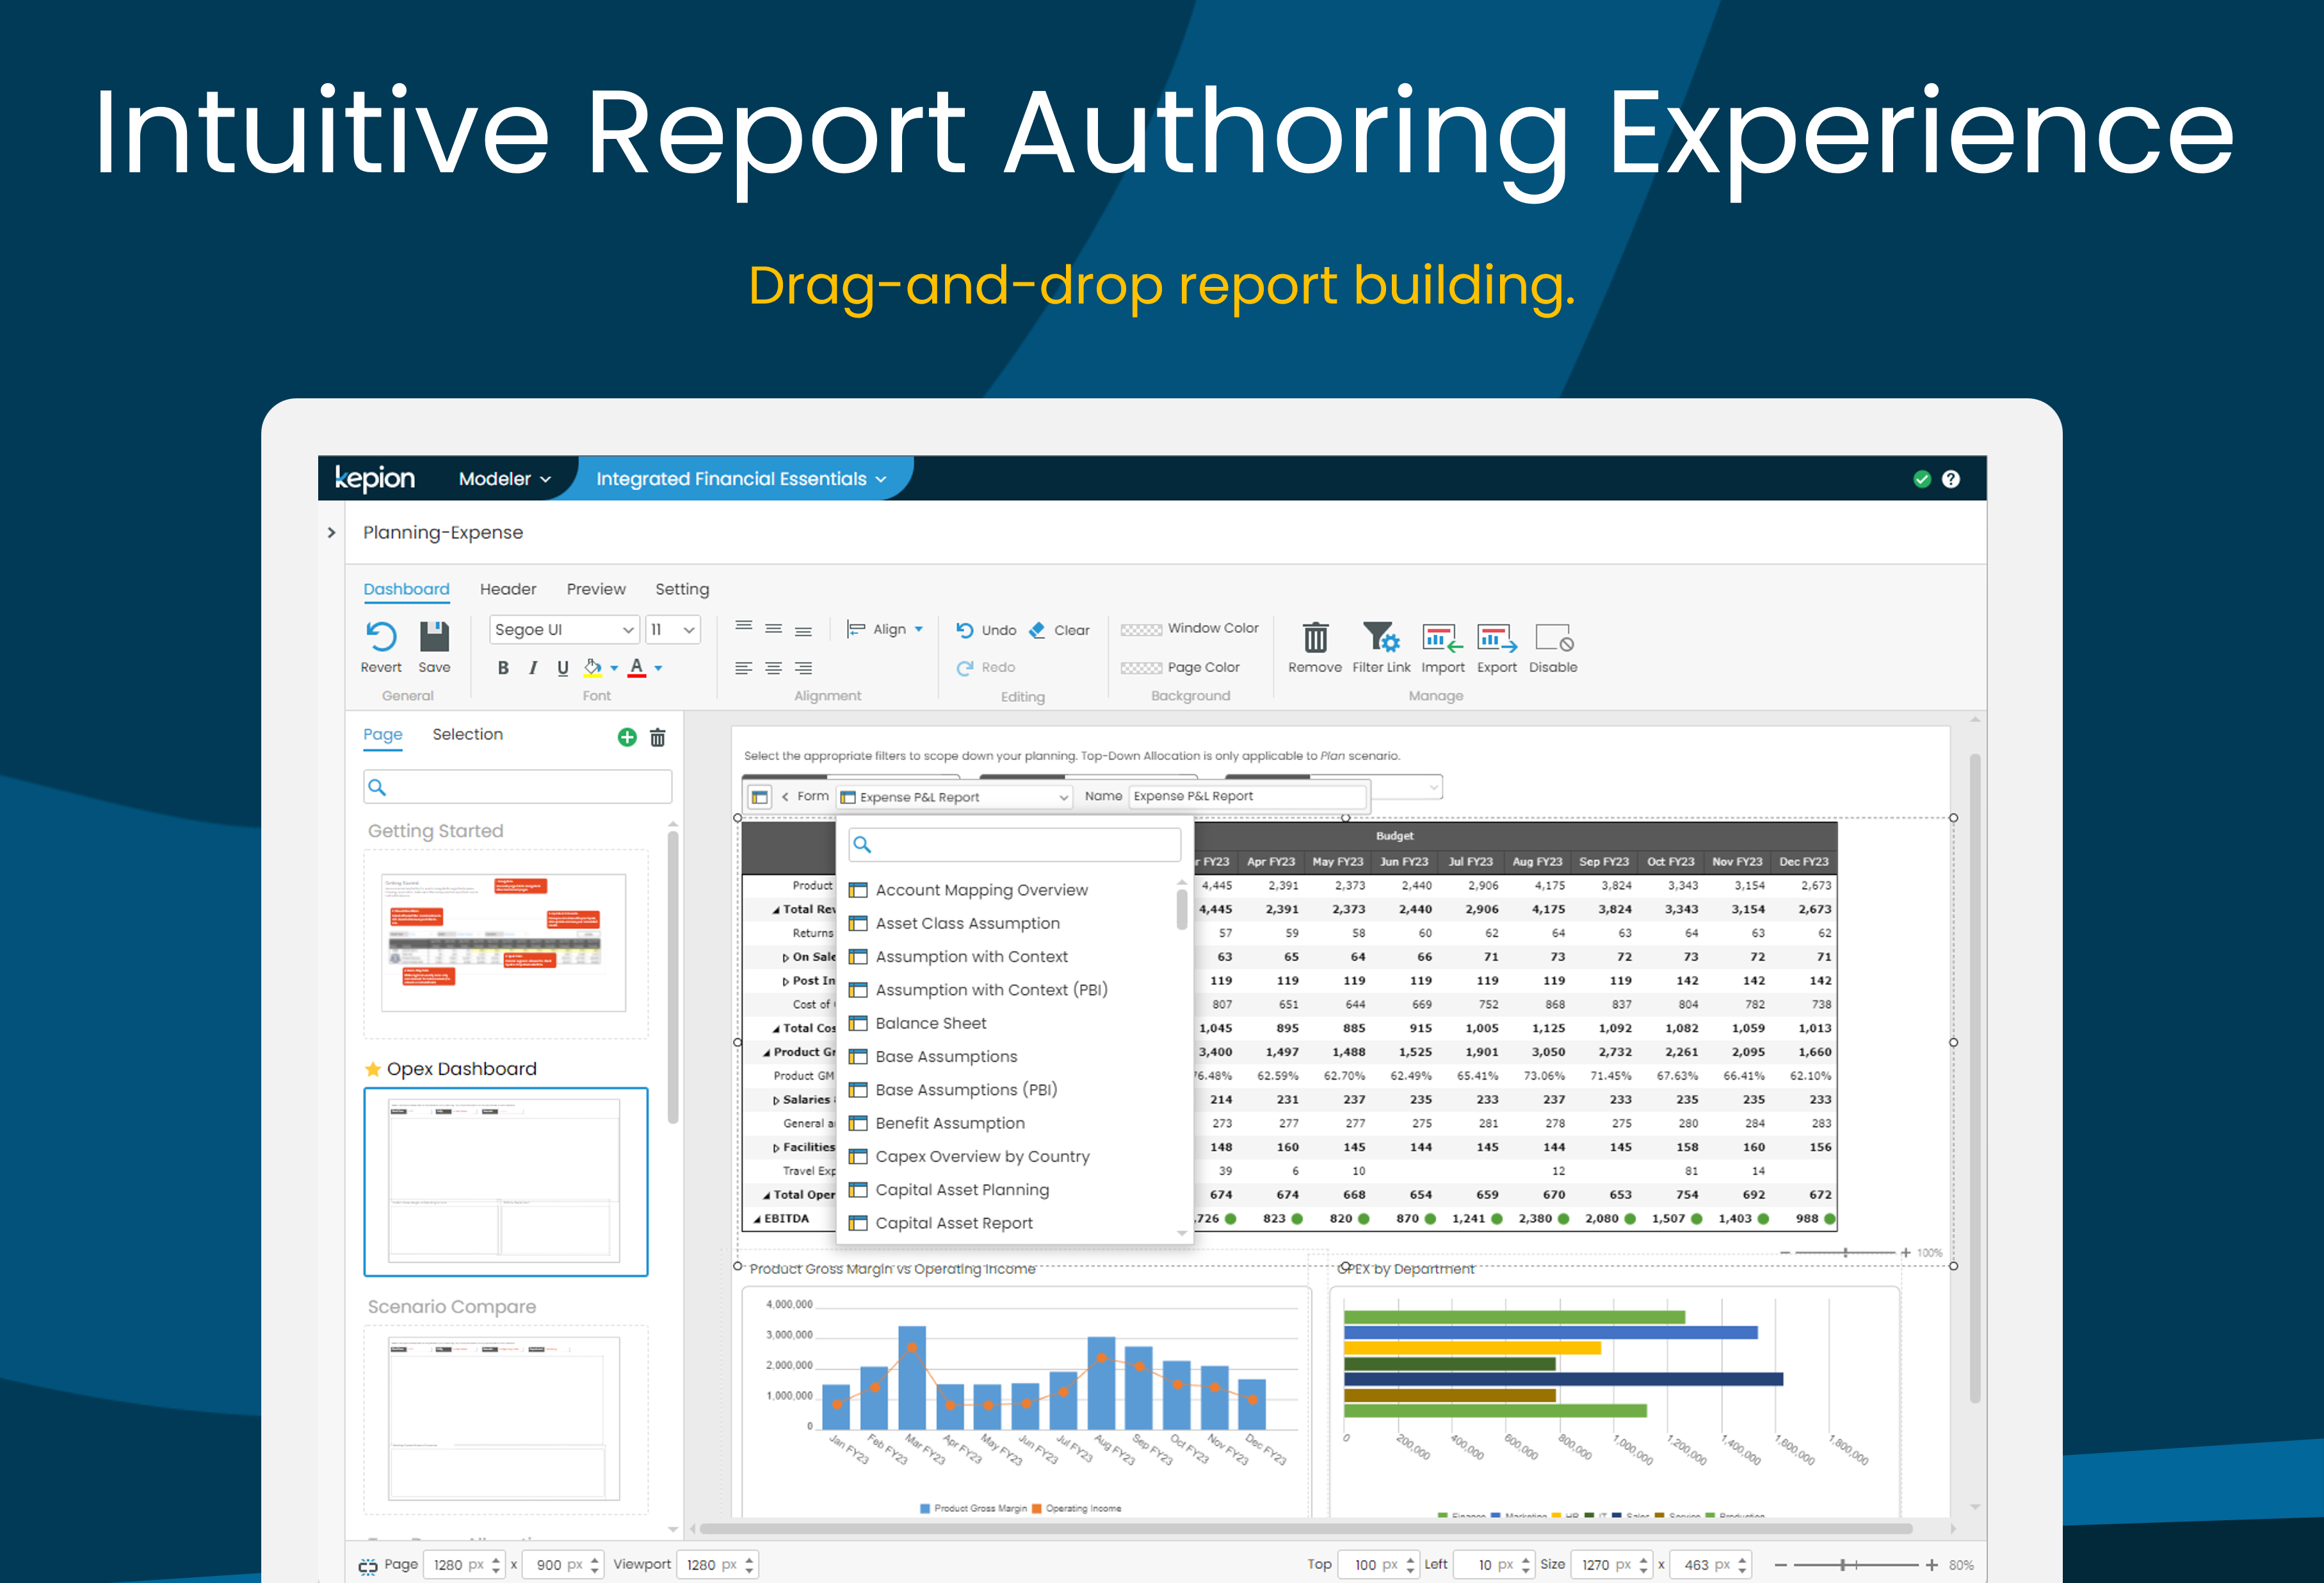Toggle bold formatting
2324x1583 pixels.
pos(503,668)
